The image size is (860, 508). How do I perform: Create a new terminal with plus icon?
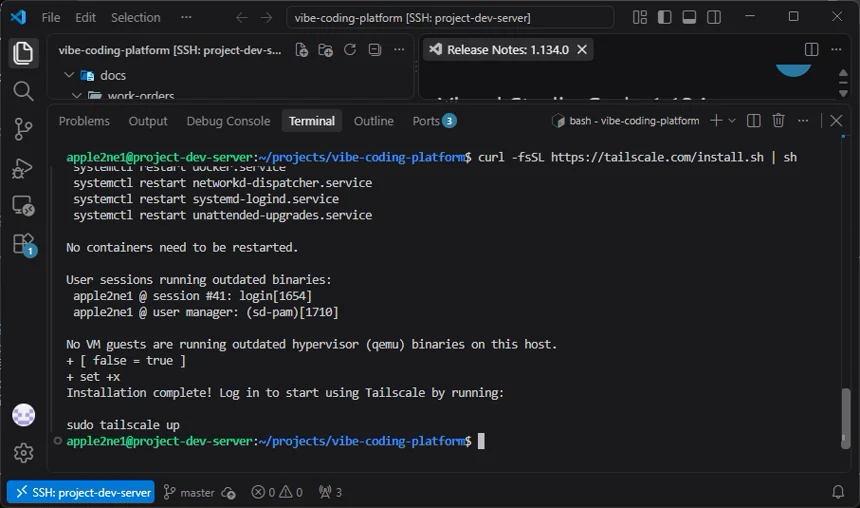click(716, 121)
